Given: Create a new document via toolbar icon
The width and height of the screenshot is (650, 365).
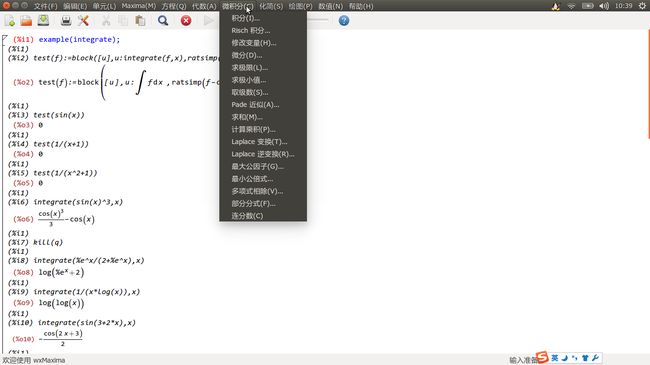Looking at the screenshot, I should tap(10, 21).
